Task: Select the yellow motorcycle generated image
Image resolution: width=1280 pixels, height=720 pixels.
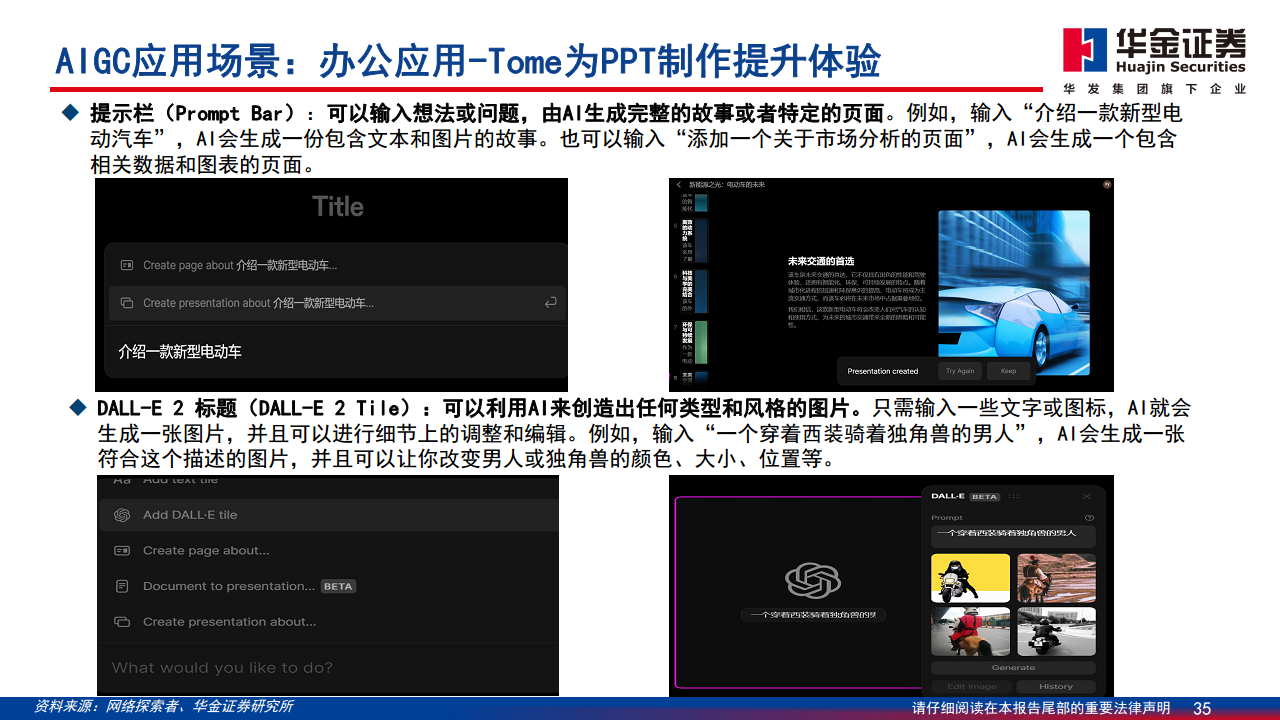Action: click(970, 579)
